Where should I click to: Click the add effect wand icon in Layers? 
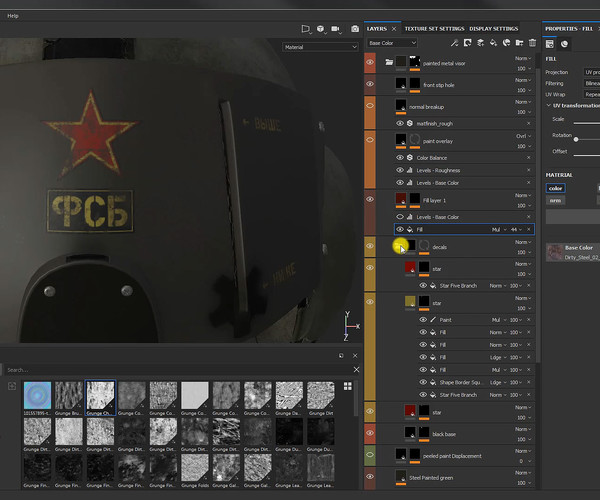[x=455, y=43]
